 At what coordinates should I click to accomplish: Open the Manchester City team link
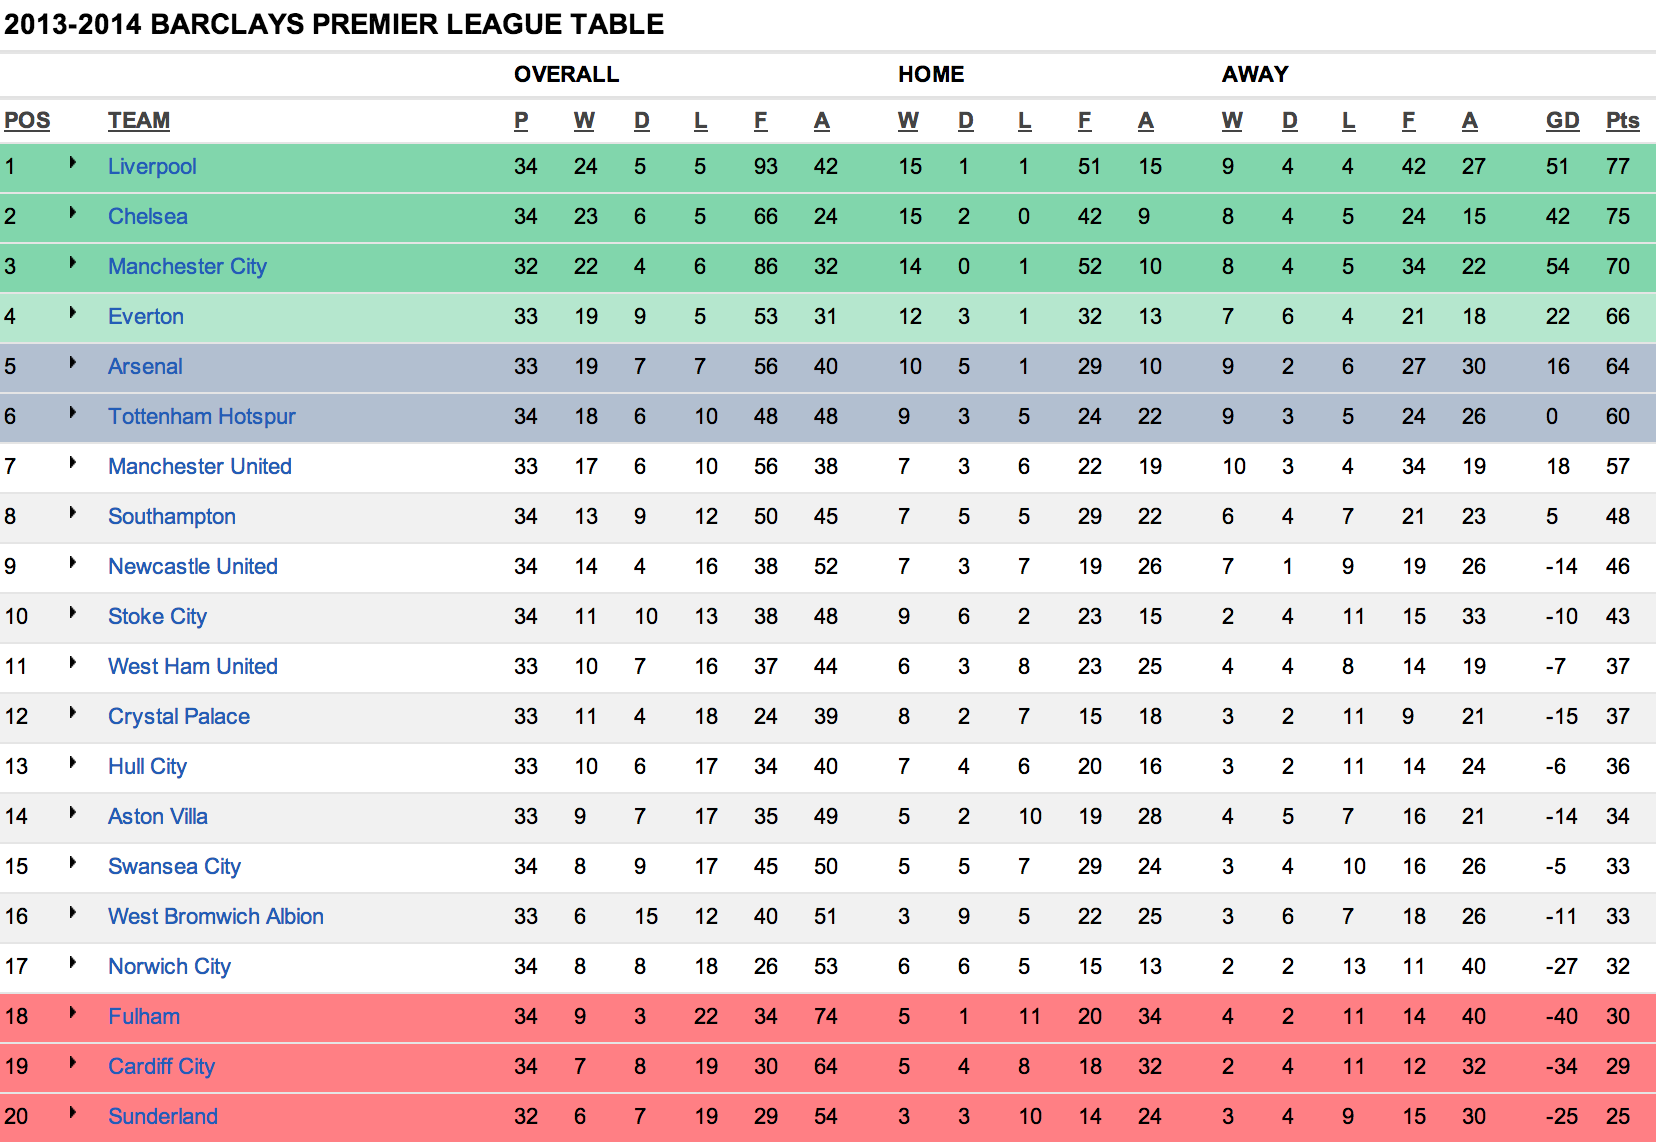pyautogui.click(x=187, y=267)
